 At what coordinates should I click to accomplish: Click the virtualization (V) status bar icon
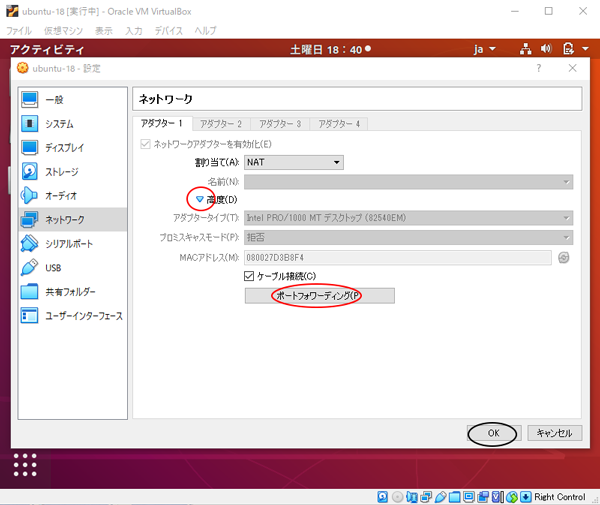497,497
